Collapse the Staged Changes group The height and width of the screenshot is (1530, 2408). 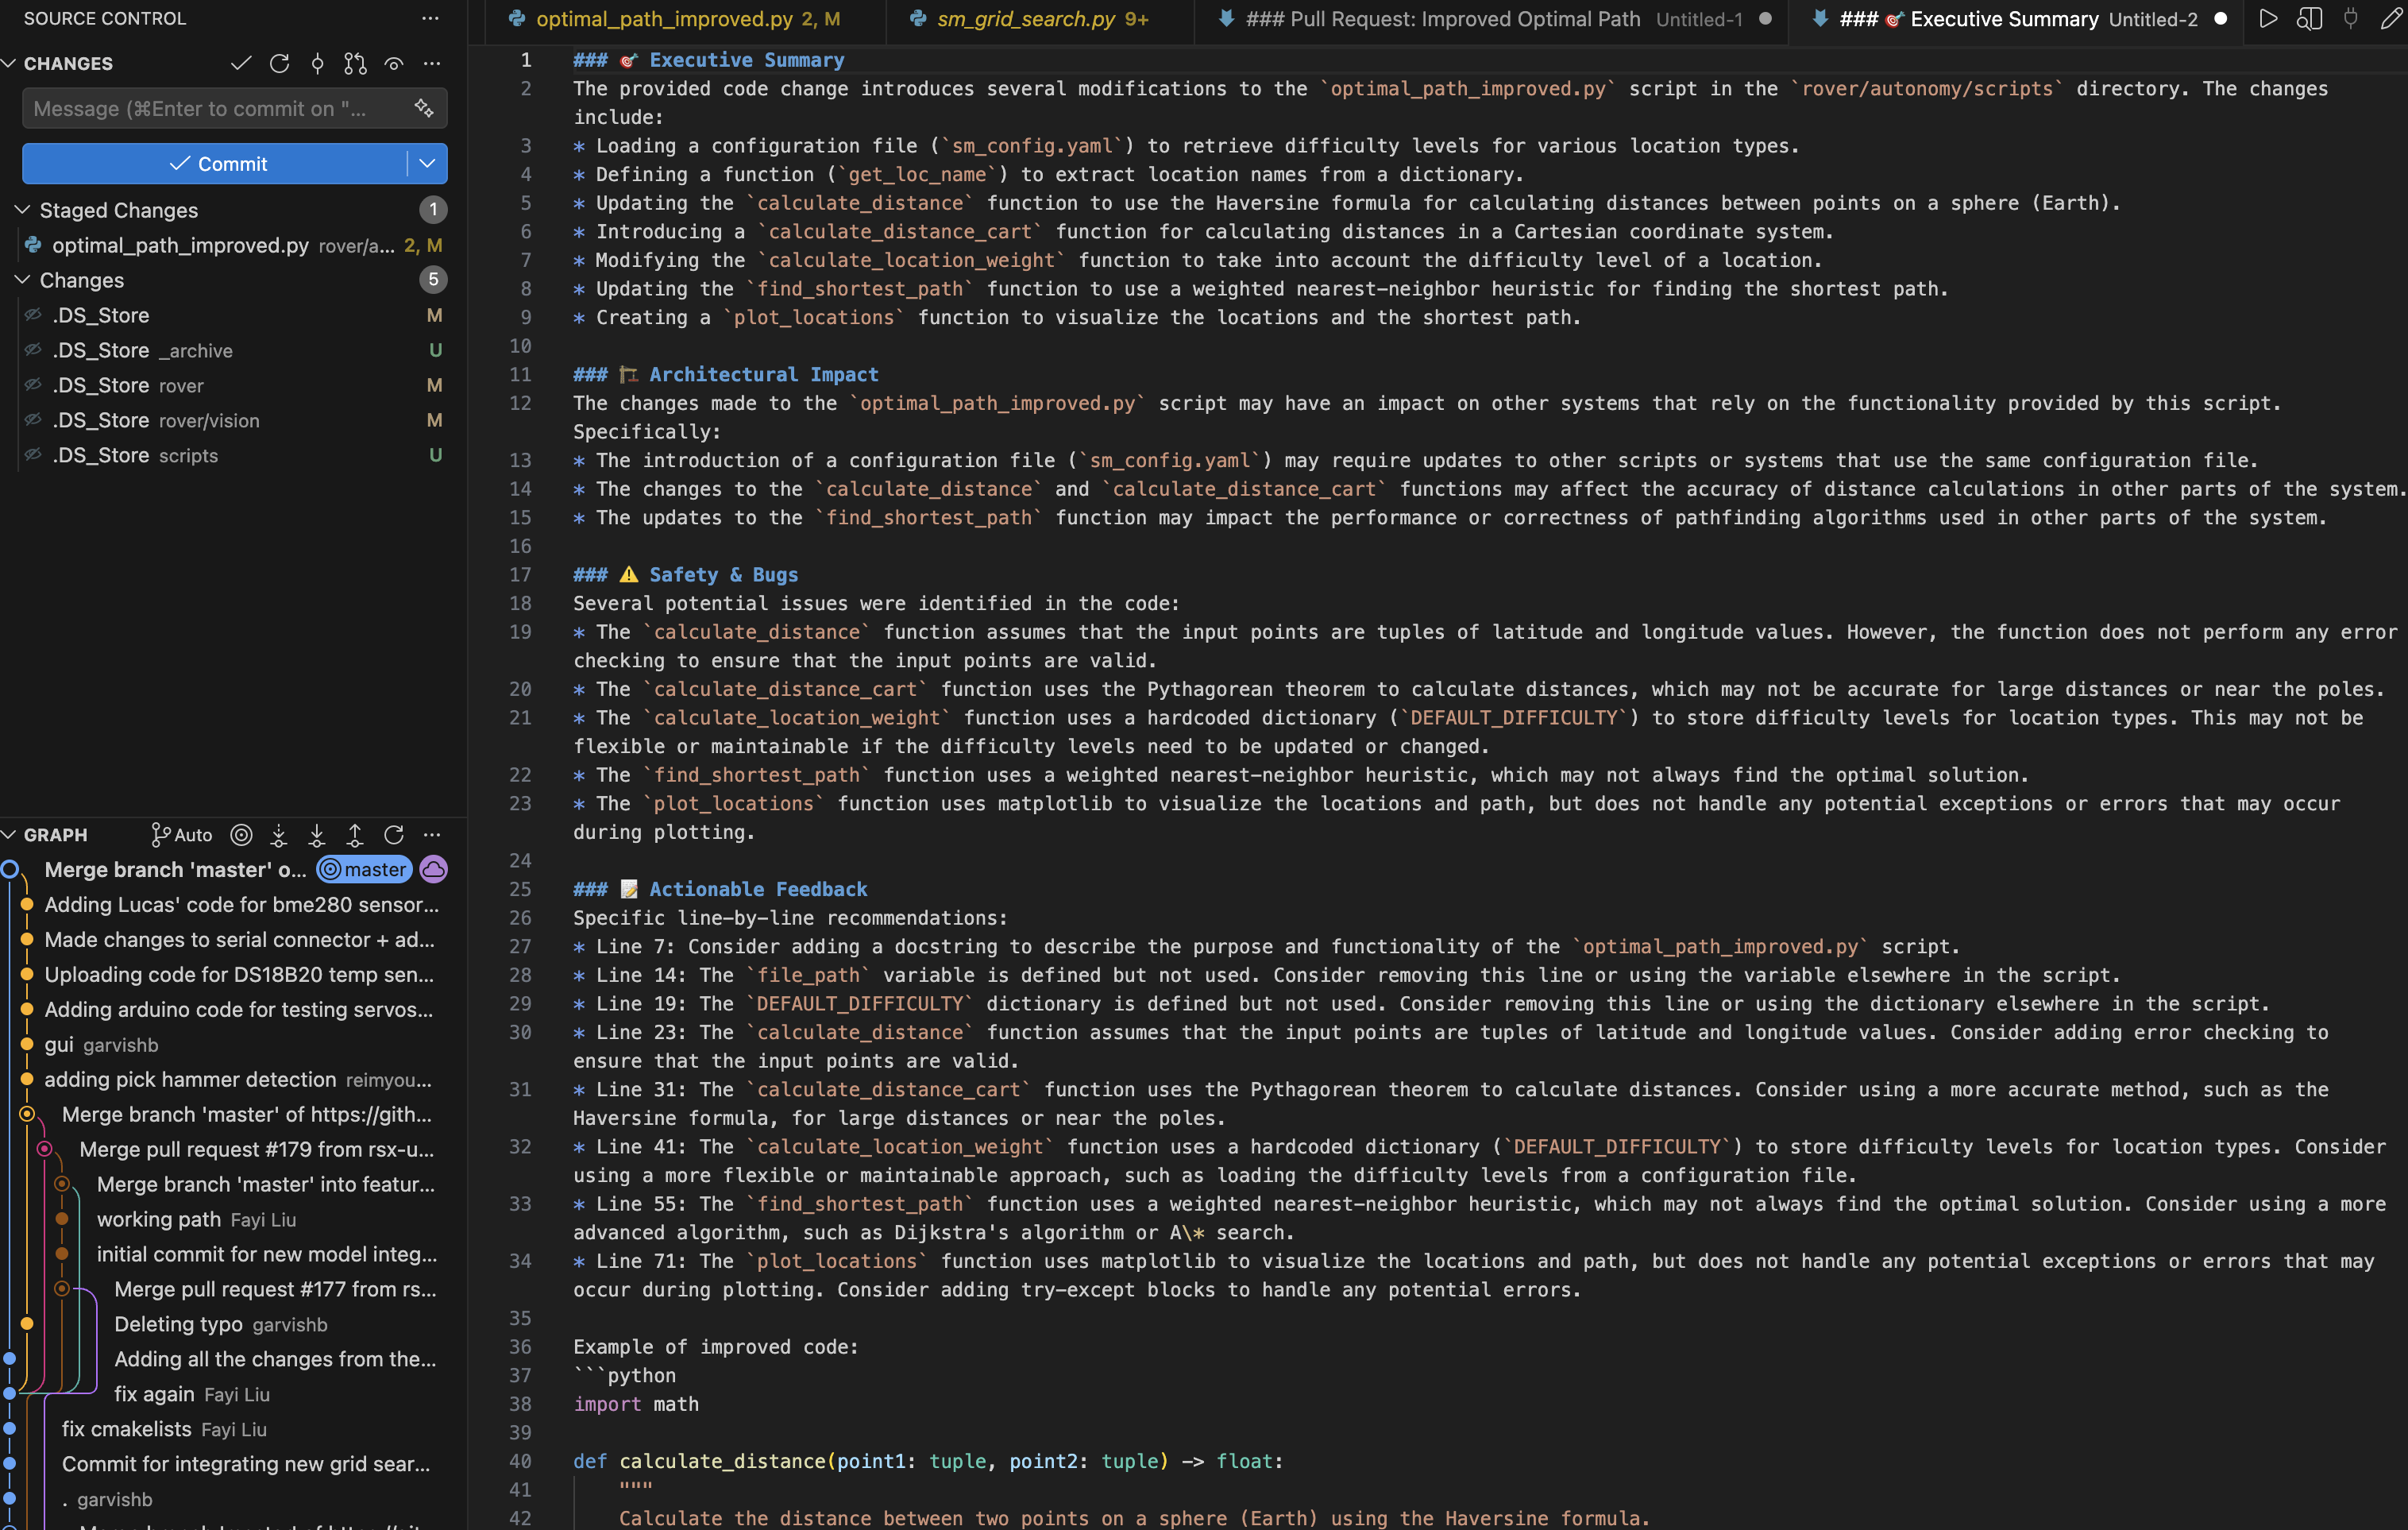[x=22, y=210]
